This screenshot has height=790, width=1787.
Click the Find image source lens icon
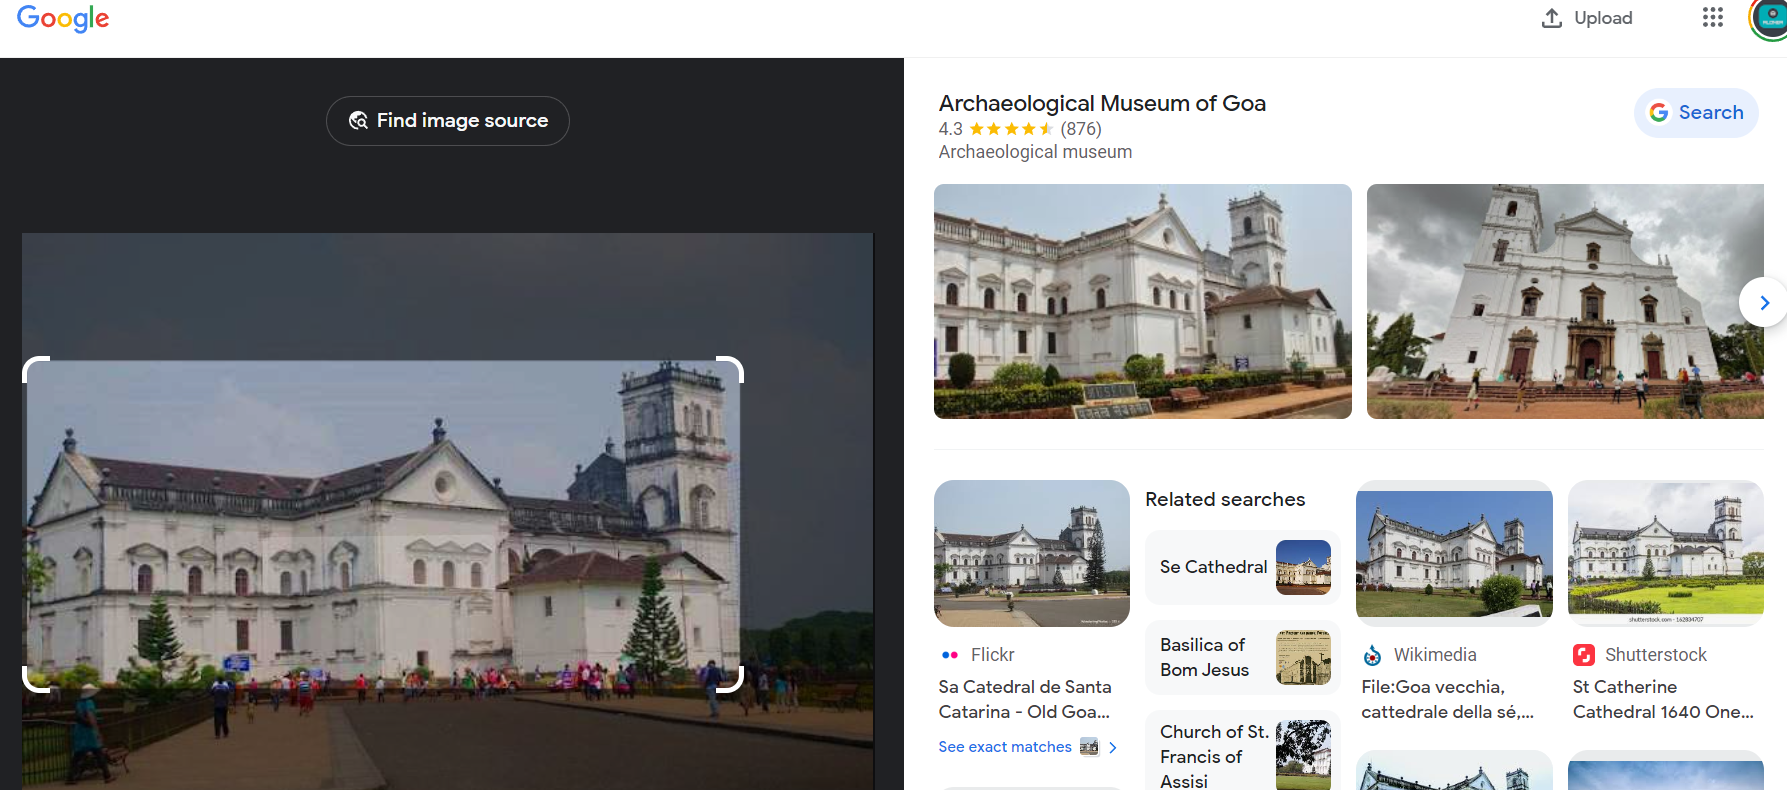[x=358, y=121]
